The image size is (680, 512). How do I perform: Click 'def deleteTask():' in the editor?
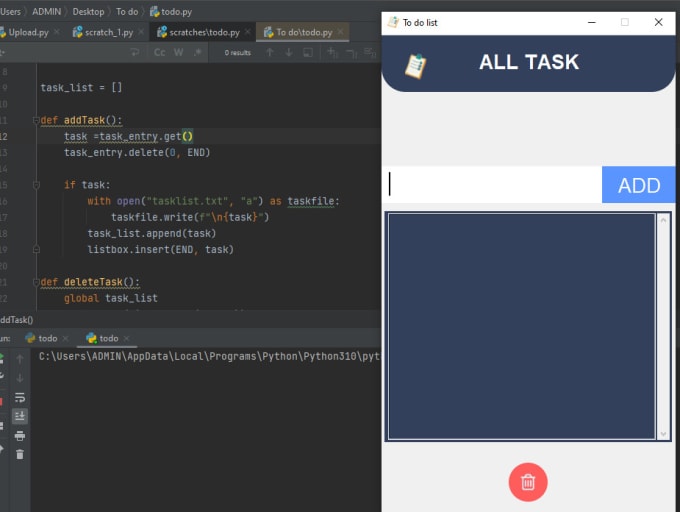[90, 282]
